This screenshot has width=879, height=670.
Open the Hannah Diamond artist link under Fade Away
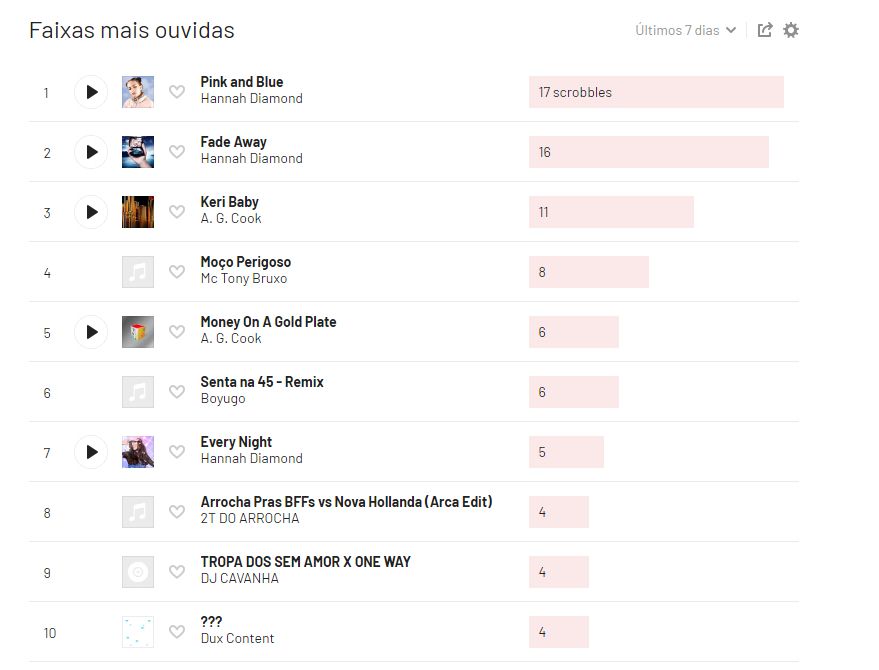tap(252, 159)
